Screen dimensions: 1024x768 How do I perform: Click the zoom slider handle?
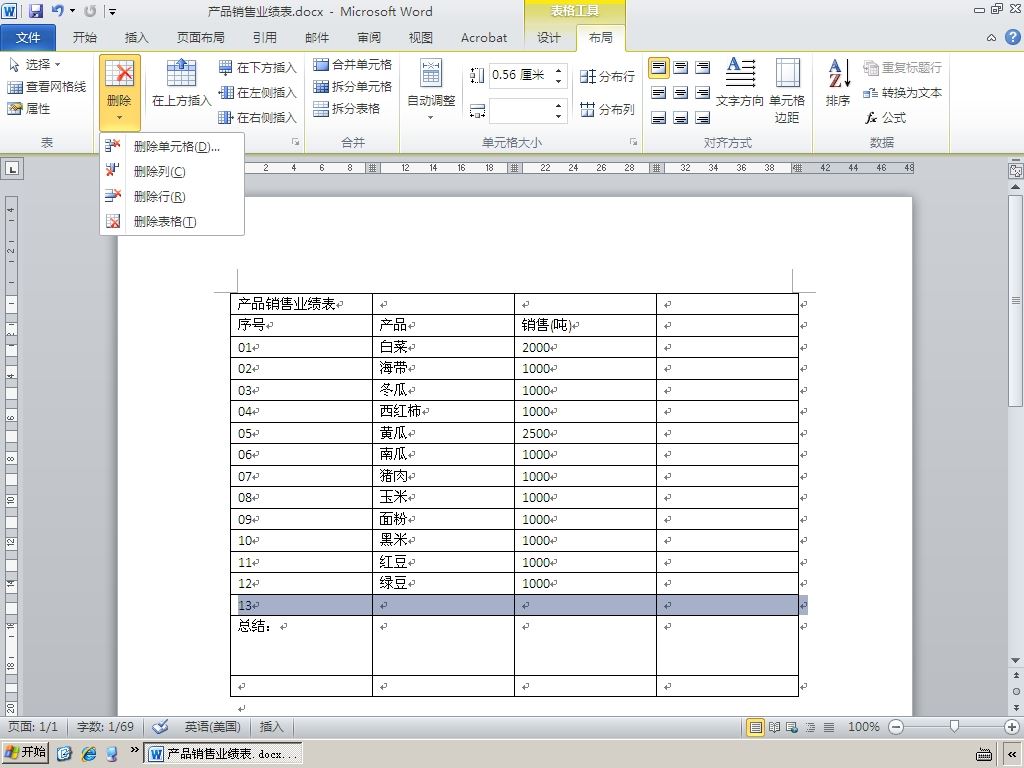[x=954, y=727]
